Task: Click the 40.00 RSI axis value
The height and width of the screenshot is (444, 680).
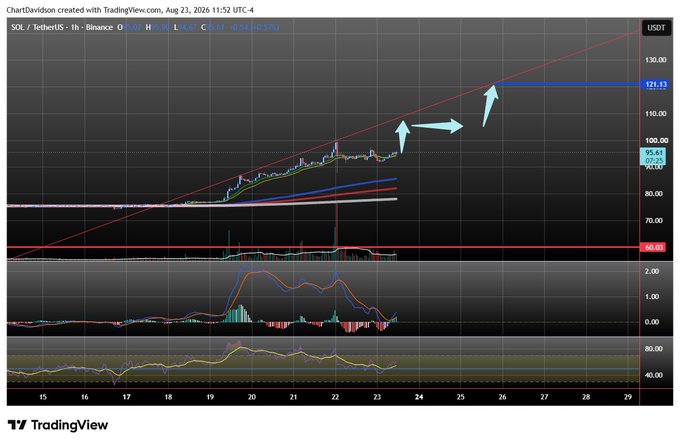Action: [654, 375]
